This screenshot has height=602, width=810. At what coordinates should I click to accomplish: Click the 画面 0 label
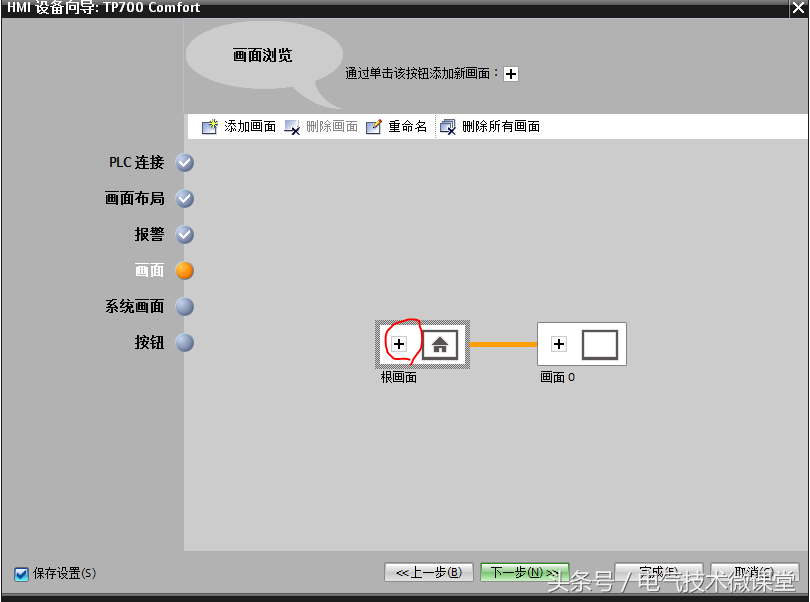pyautogui.click(x=557, y=378)
